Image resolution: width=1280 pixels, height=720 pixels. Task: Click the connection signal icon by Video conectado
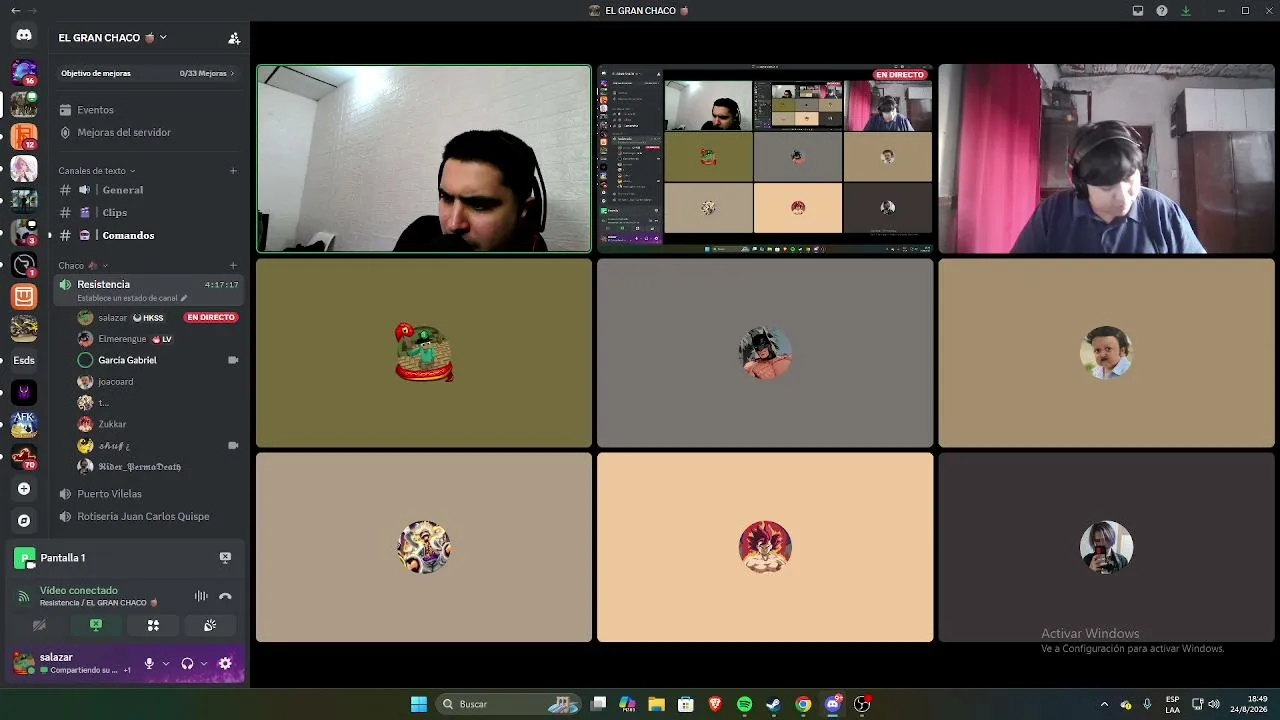click(24, 596)
